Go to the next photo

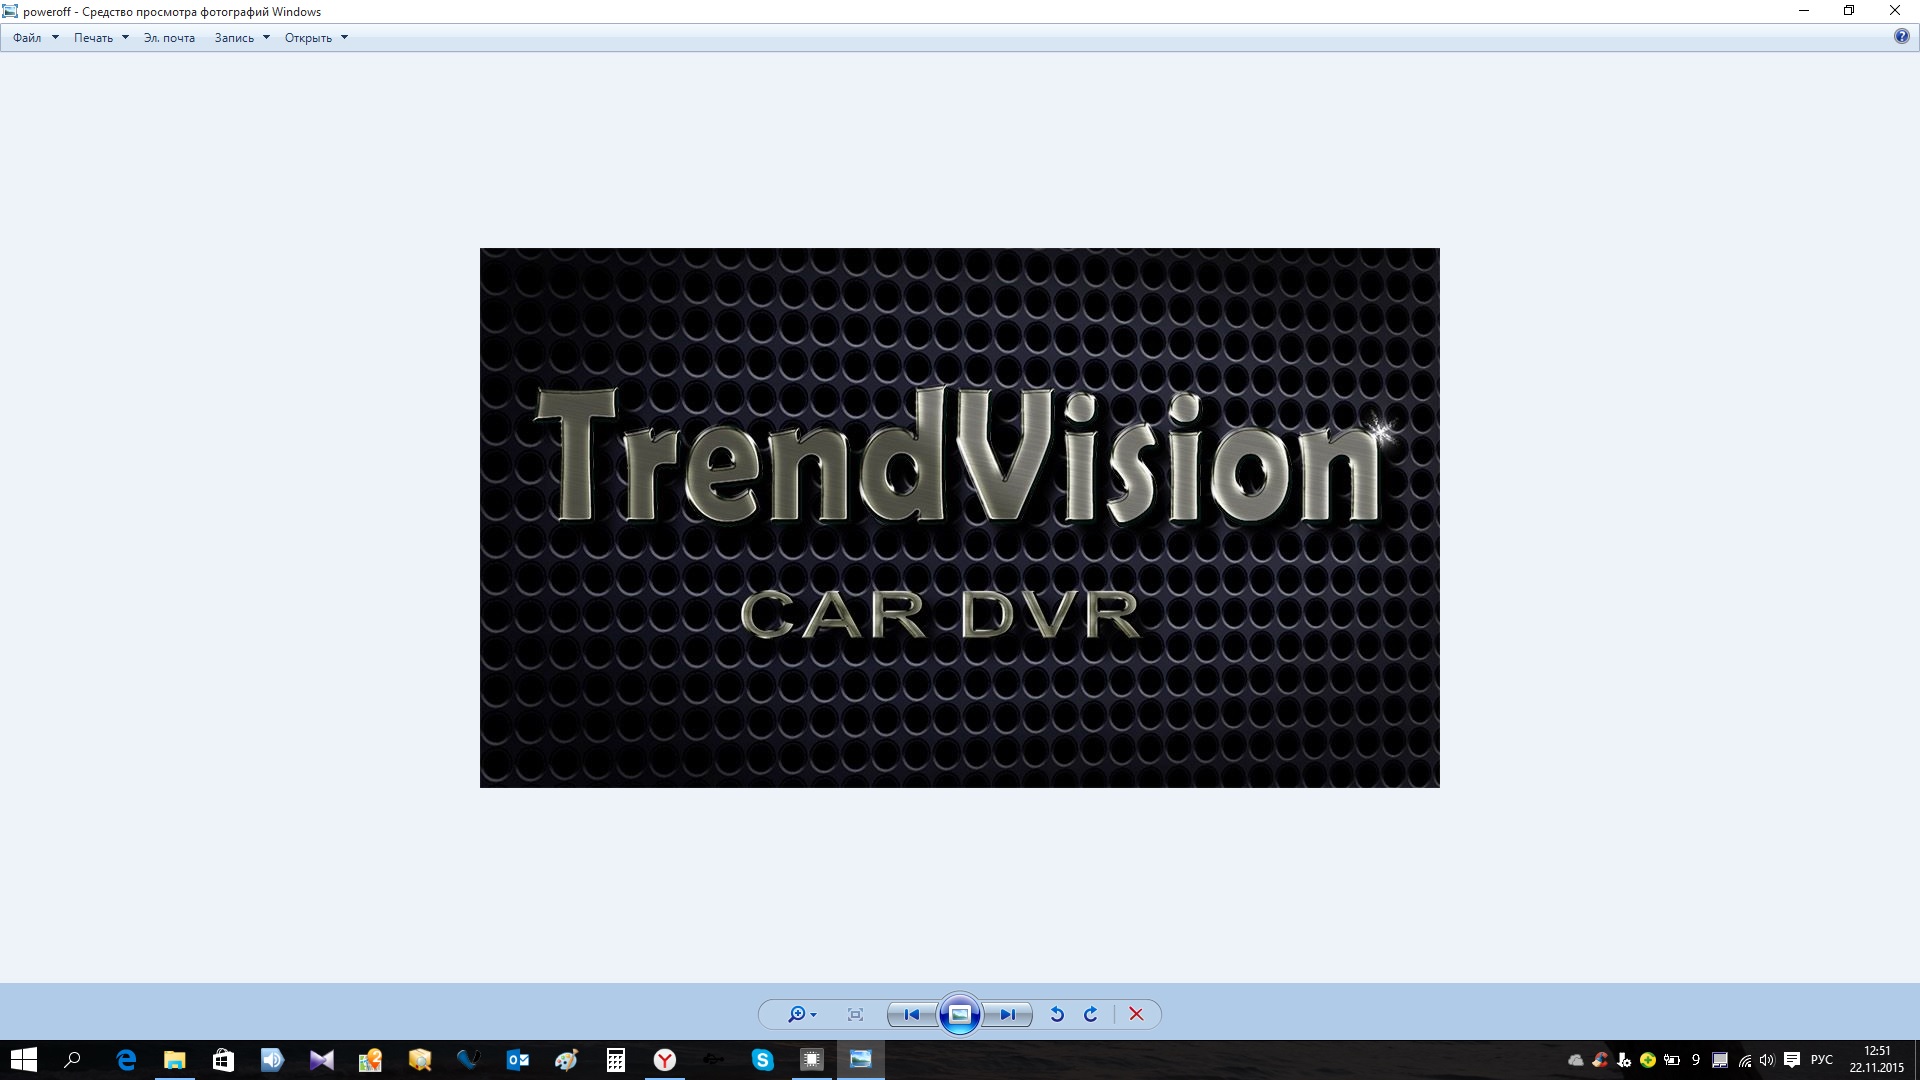[x=1007, y=1014]
